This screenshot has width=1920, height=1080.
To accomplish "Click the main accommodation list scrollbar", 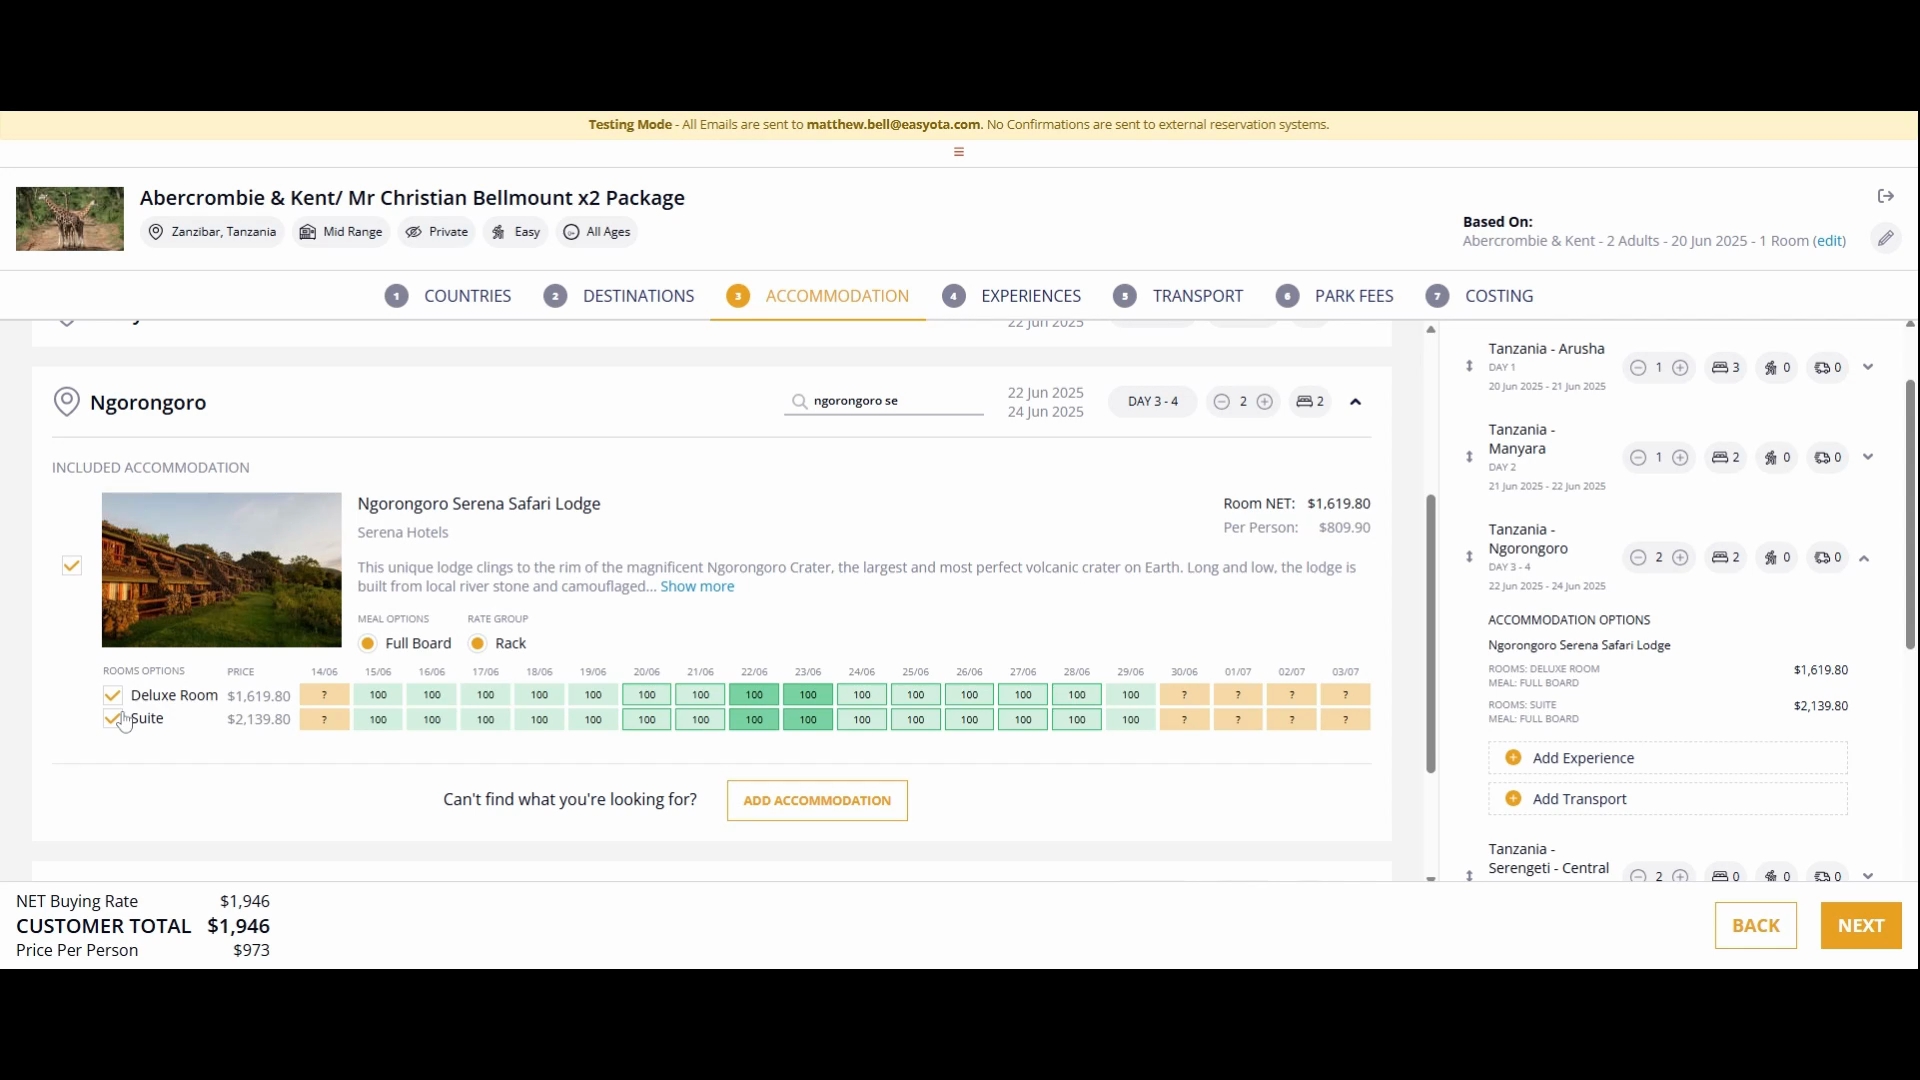I will pos(1431,634).
